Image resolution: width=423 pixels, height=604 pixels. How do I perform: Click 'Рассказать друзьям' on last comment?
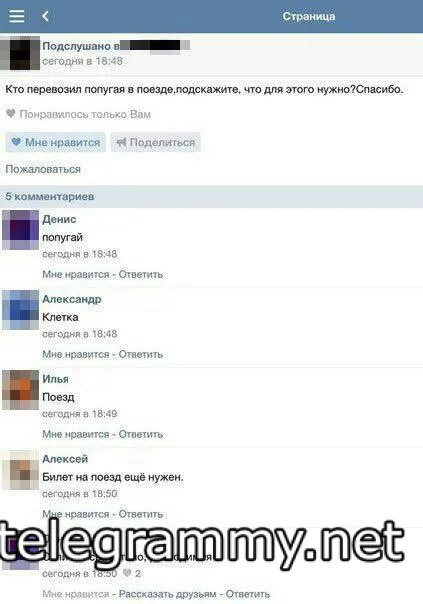tap(167, 594)
